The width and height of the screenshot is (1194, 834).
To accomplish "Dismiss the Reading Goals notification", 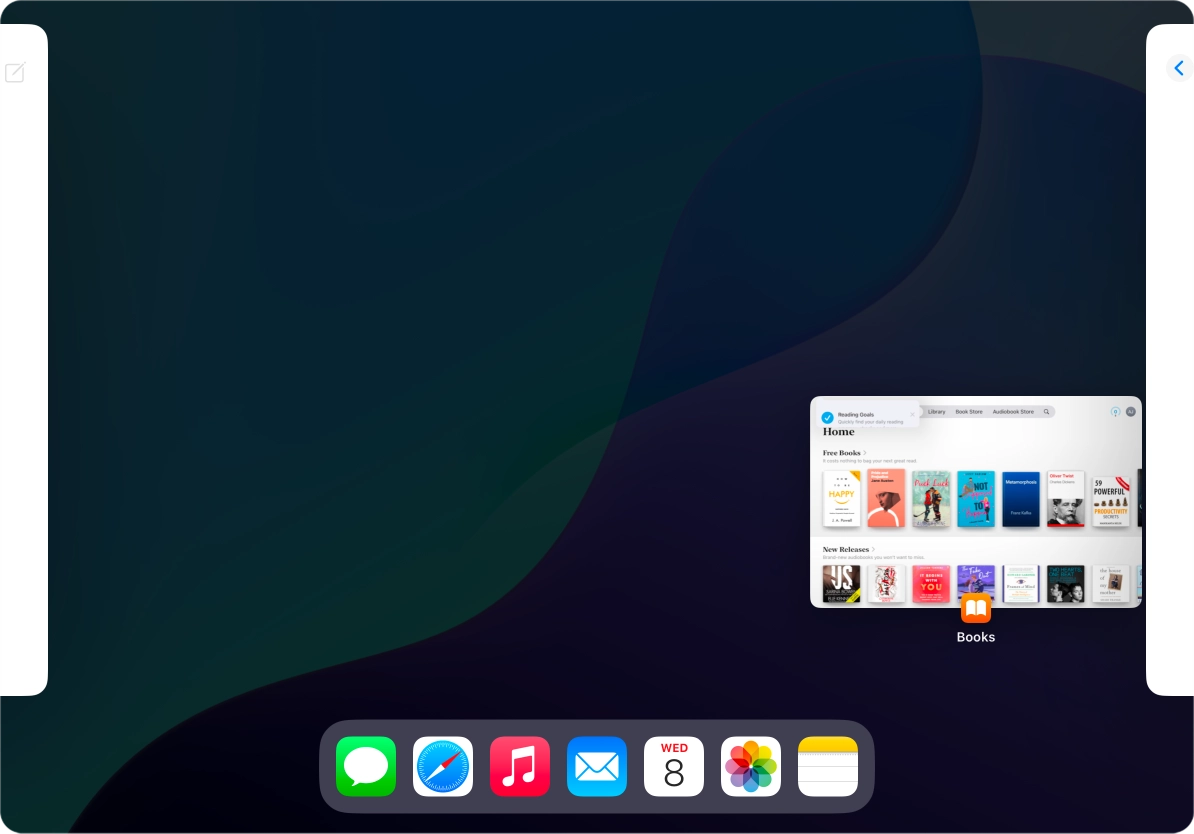I will (912, 413).
